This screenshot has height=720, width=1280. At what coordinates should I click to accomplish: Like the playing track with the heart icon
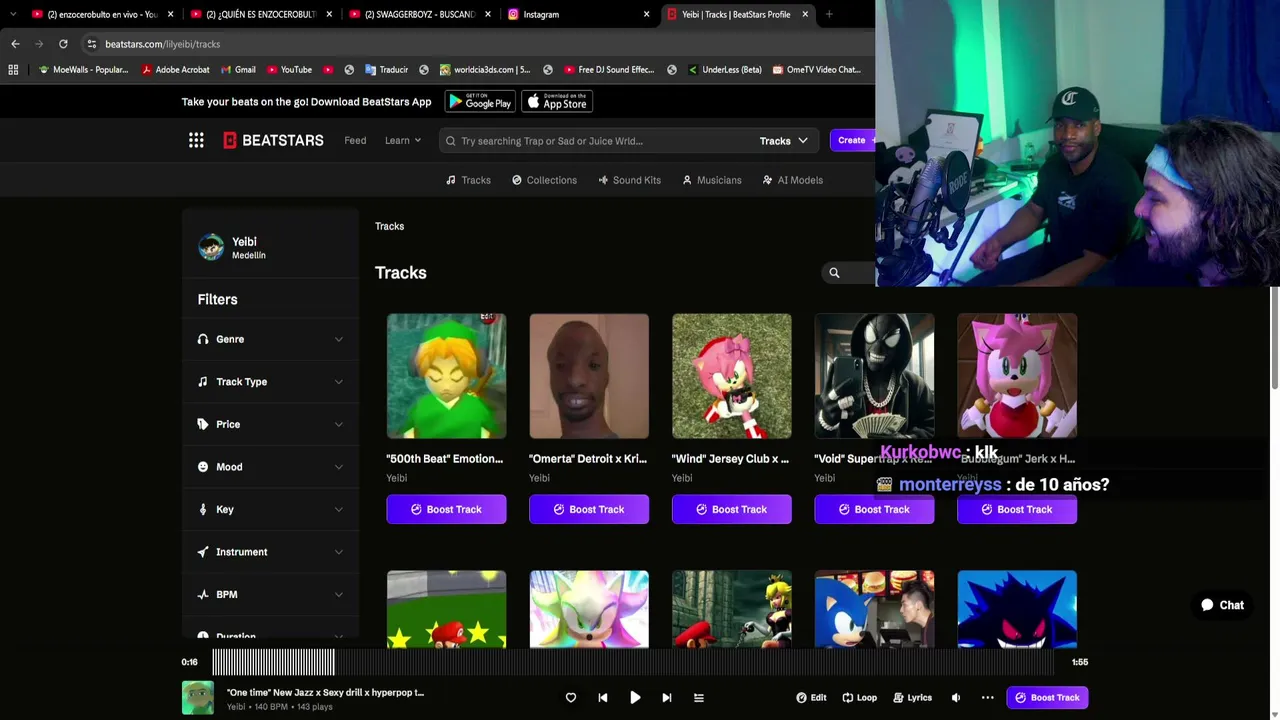[x=571, y=698]
